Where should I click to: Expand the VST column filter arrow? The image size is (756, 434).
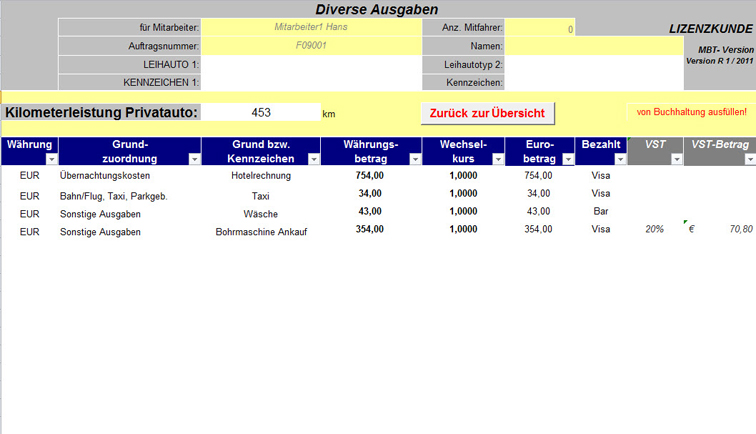[x=674, y=159]
